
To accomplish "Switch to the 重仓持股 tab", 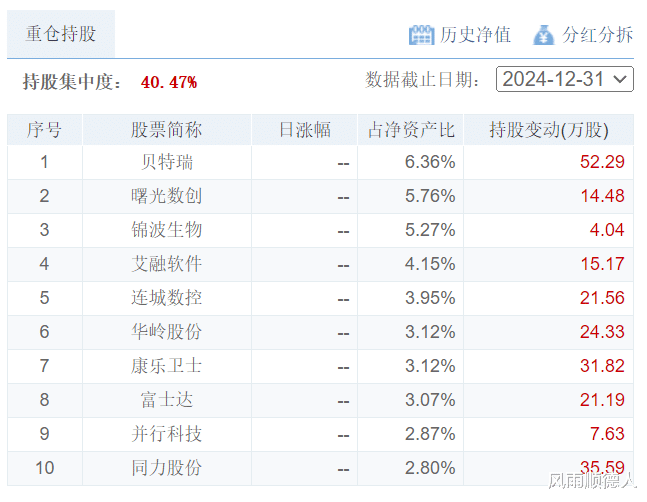I will coord(61,34).
